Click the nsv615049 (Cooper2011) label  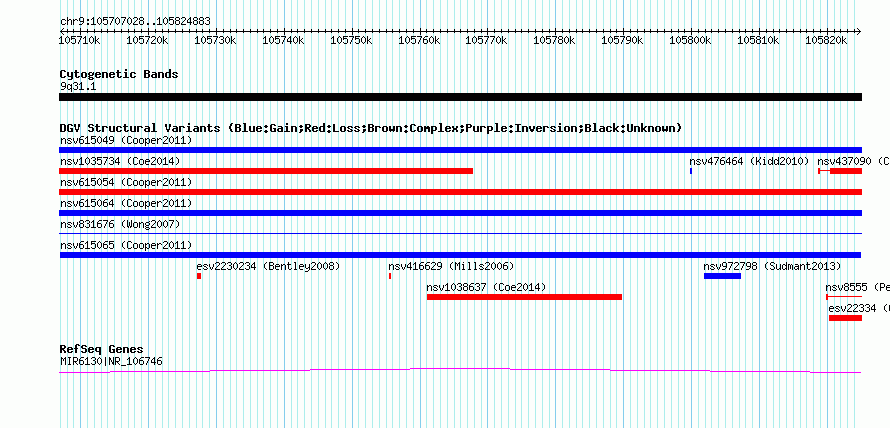coord(126,140)
